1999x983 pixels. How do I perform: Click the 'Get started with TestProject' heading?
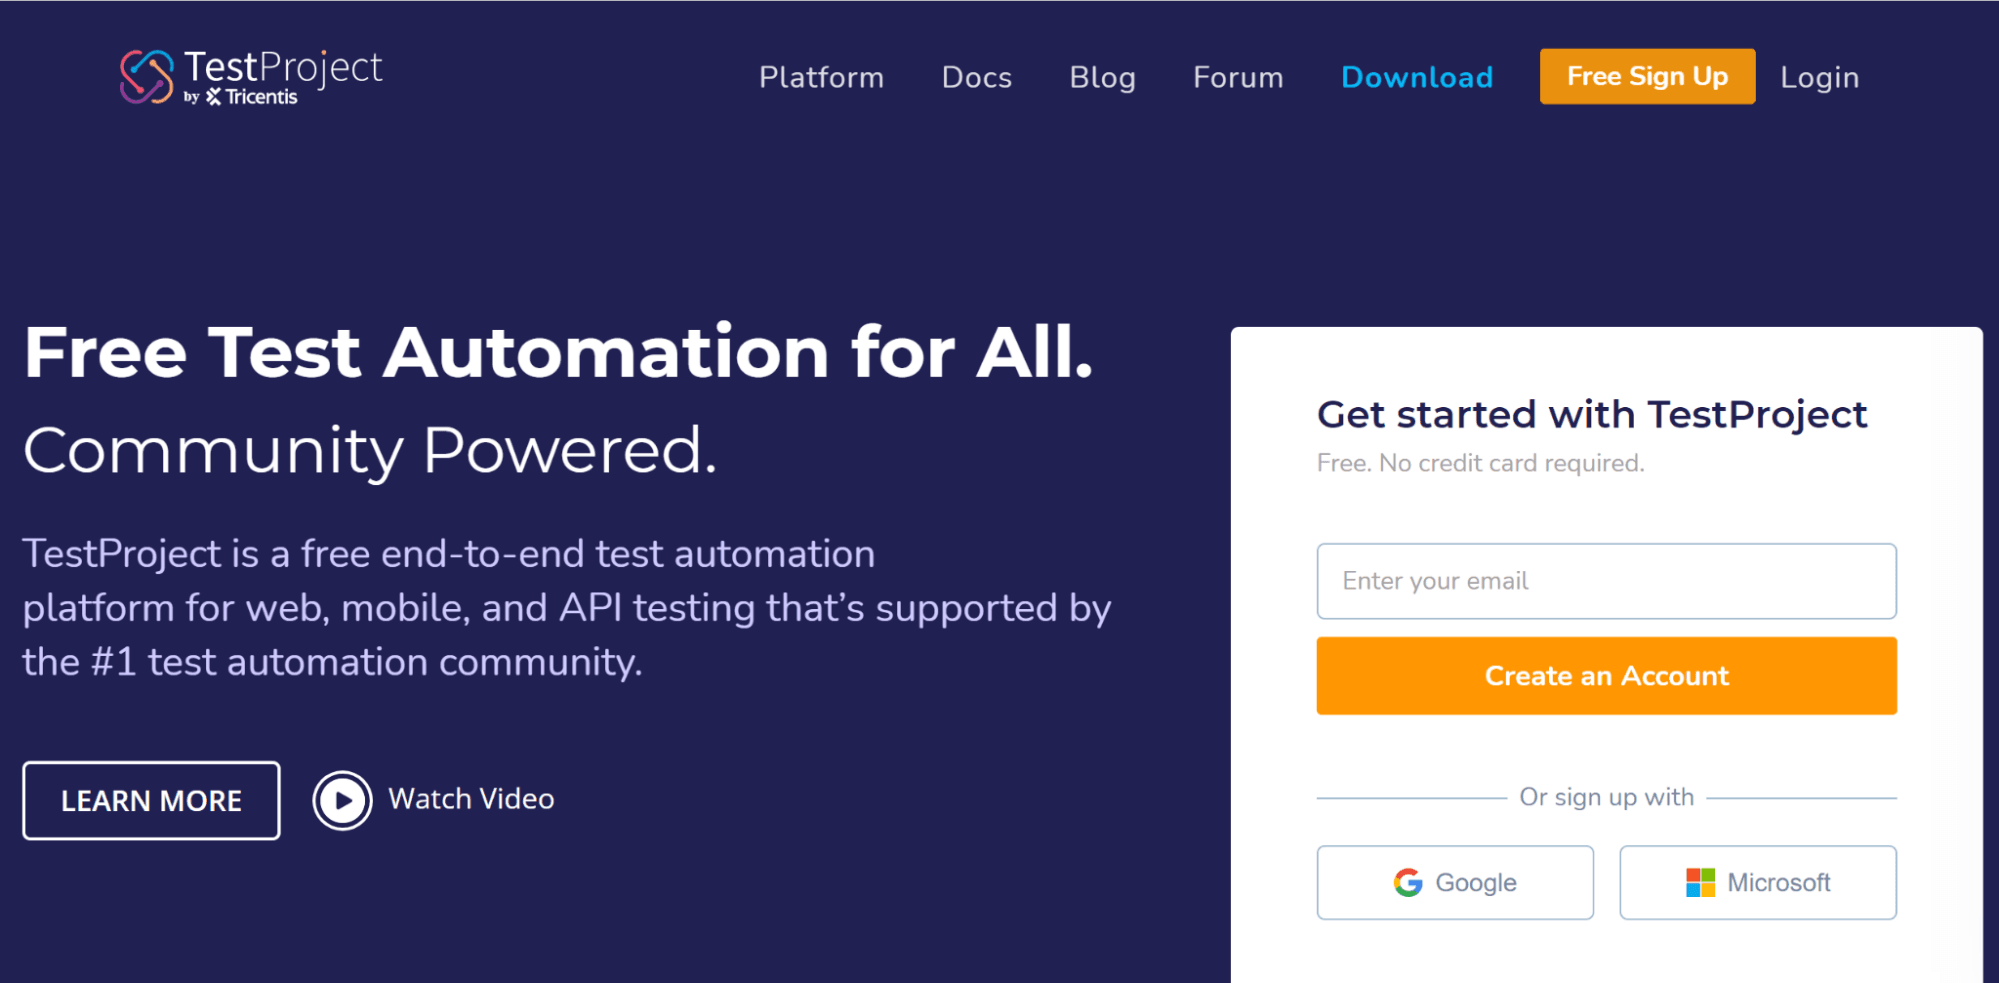[x=1591, y=414]
